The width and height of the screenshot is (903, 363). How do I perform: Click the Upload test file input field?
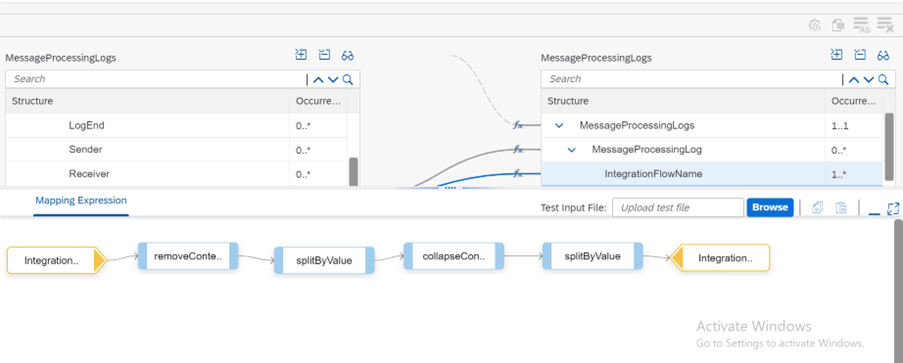(678, 207)
